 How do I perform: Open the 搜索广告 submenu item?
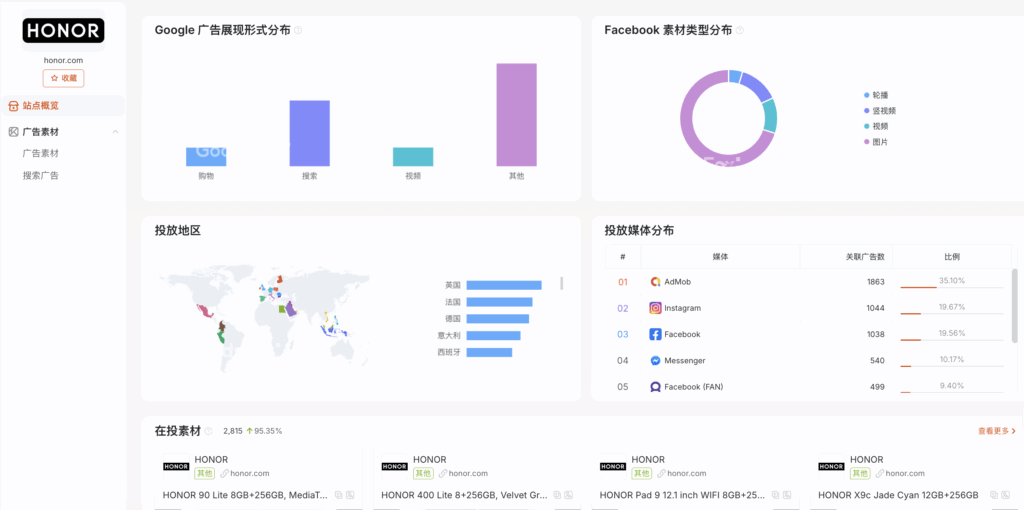click(x=40, y=176)
